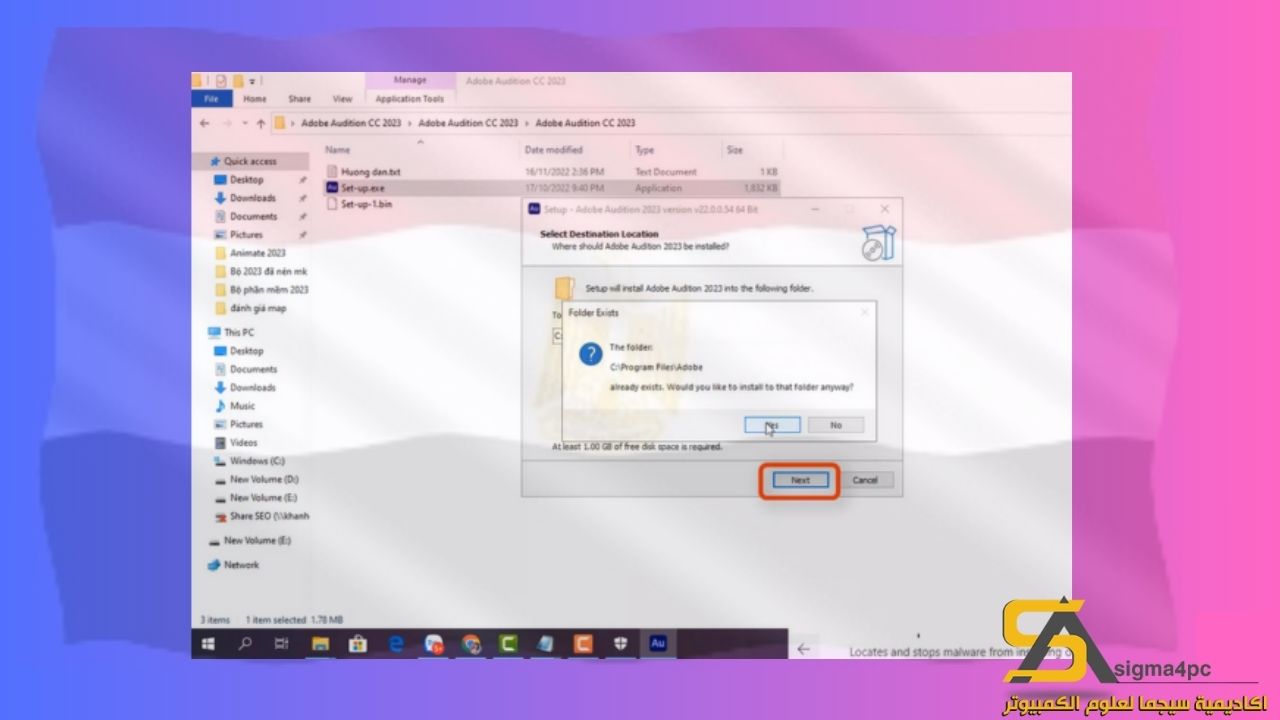The width and height of the screenshot is (1280, 720).
Task: Open the New Volume (D:) drive
Action: click(264, 479)
